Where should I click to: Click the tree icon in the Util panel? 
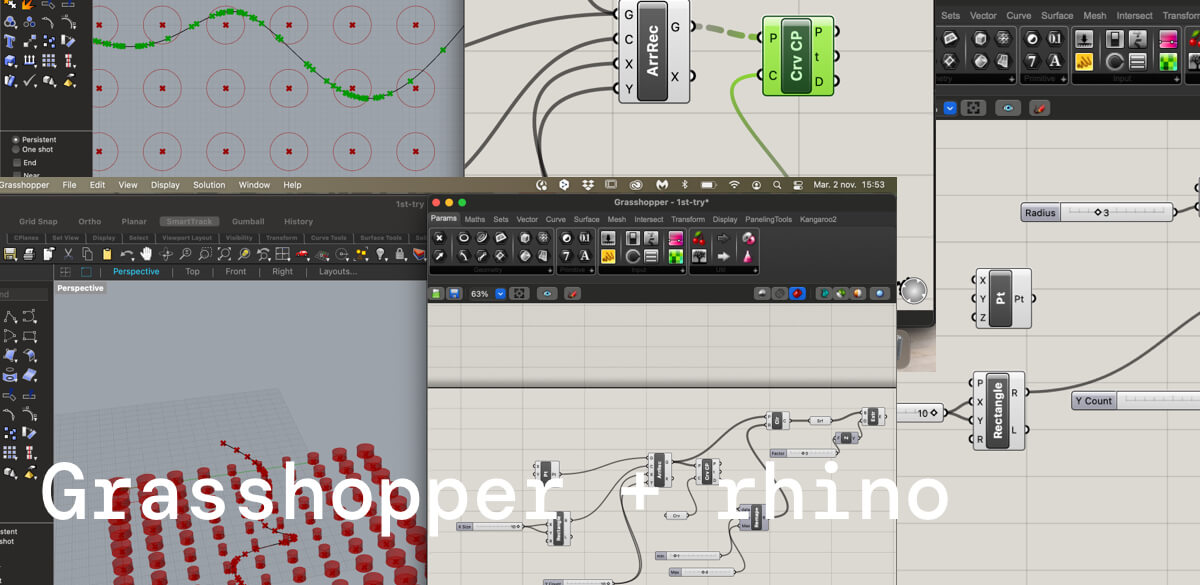point(698,256)
